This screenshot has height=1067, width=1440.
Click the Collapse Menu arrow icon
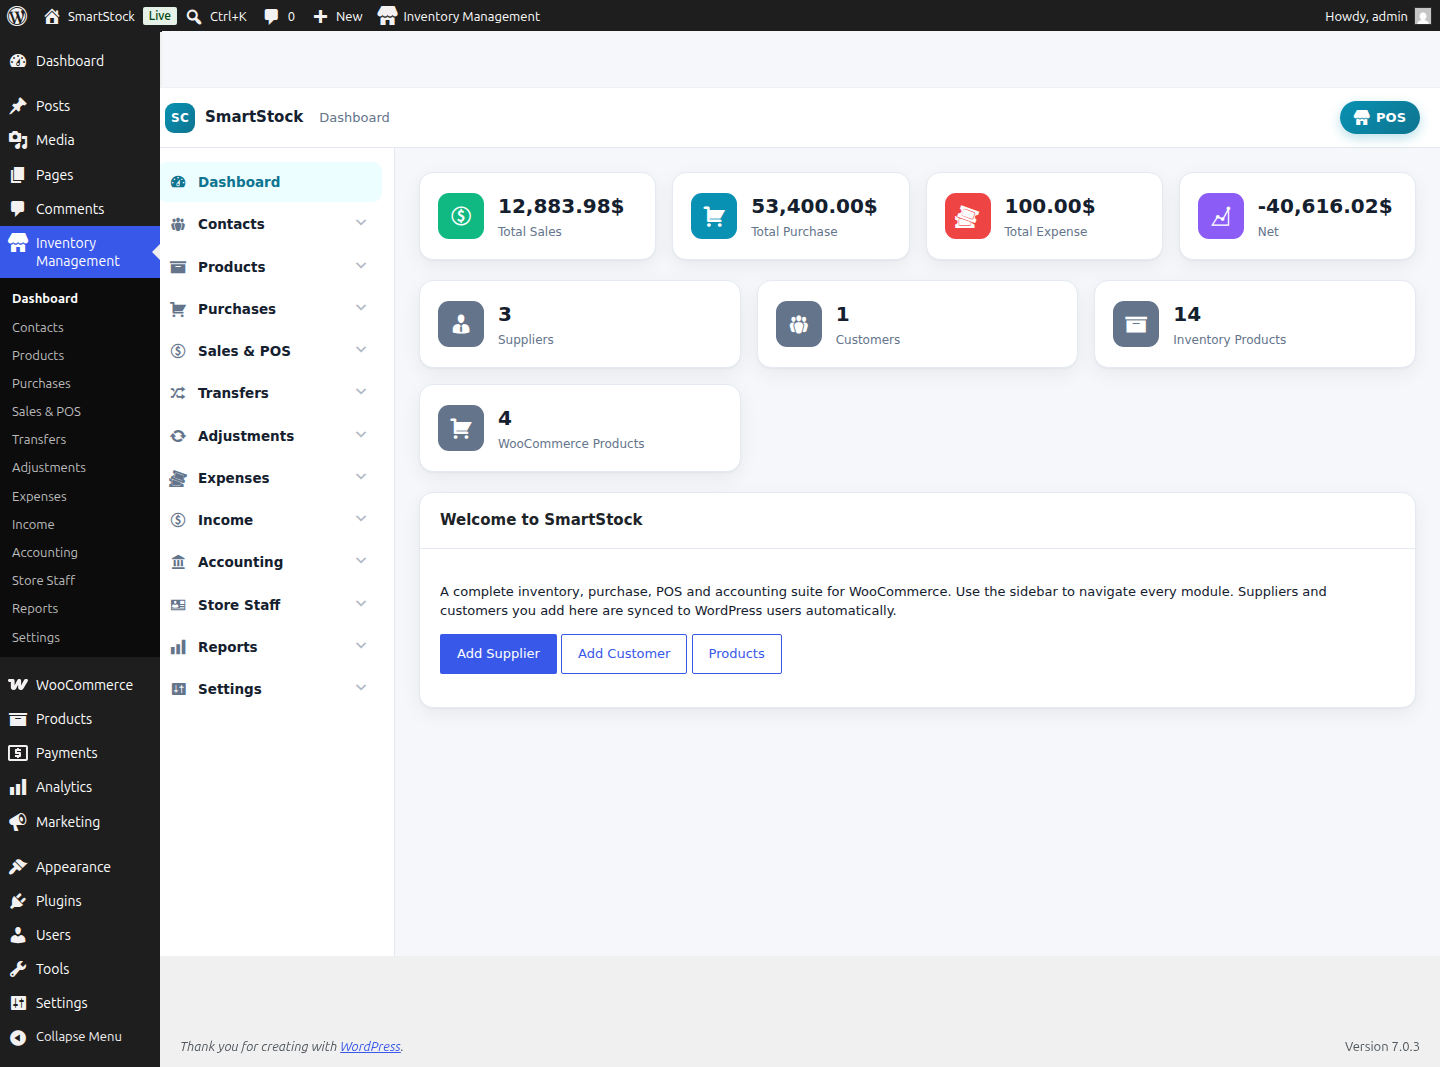tap(18, 1037)
